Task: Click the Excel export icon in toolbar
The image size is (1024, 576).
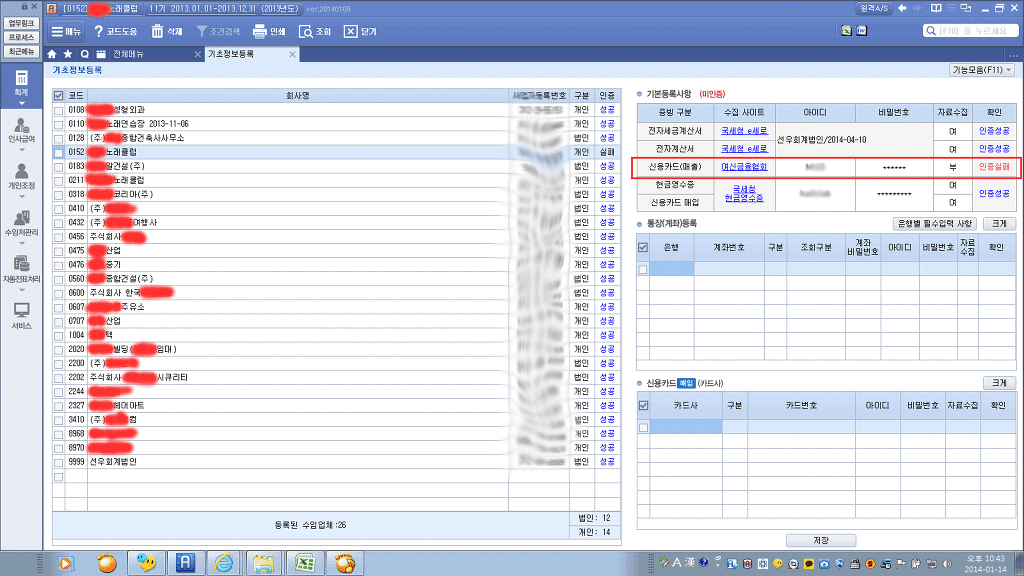Action: click(x=846, y=31)
